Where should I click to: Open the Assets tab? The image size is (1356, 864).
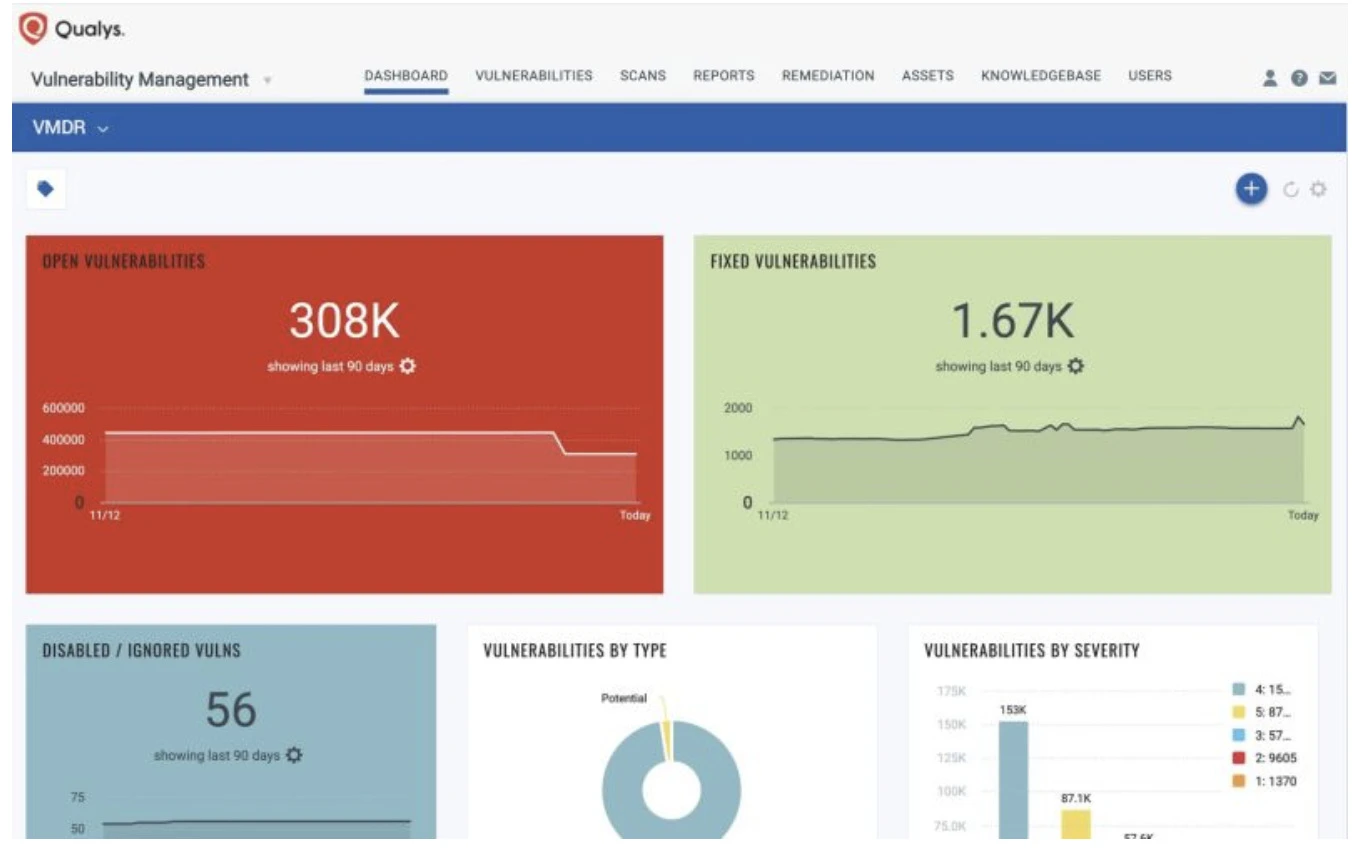pos(928,75)
